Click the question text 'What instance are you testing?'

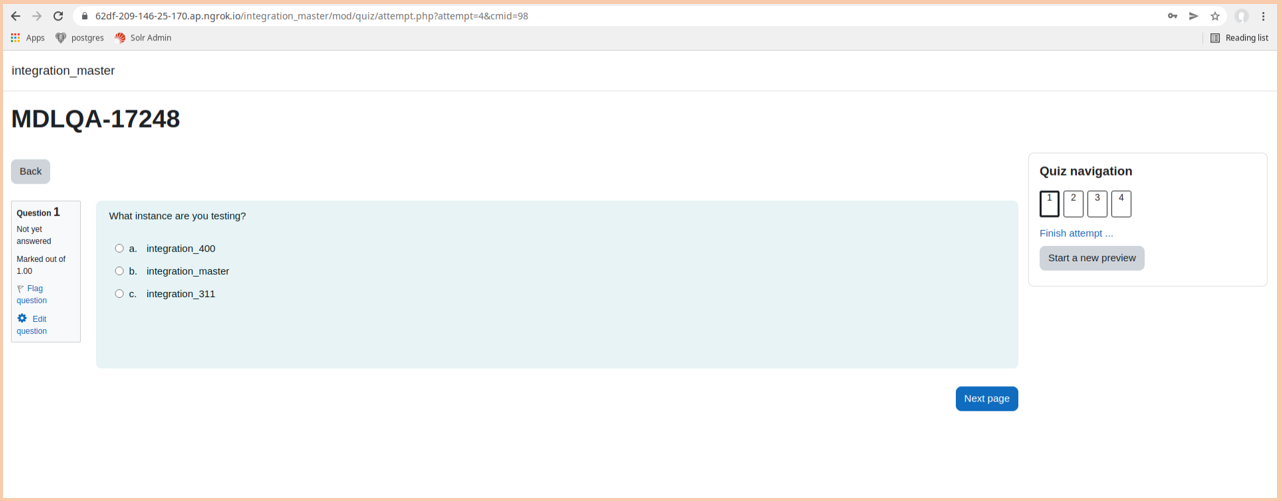(177, 216)
